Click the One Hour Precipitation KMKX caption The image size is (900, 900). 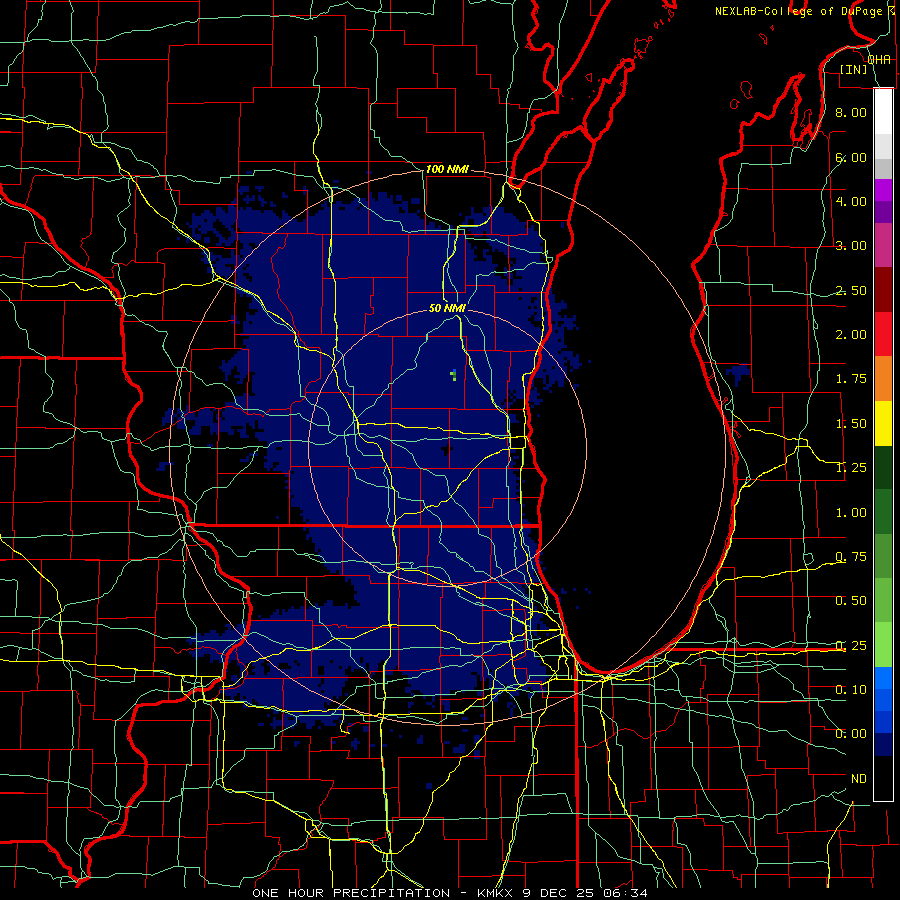[x=450, y=893]
